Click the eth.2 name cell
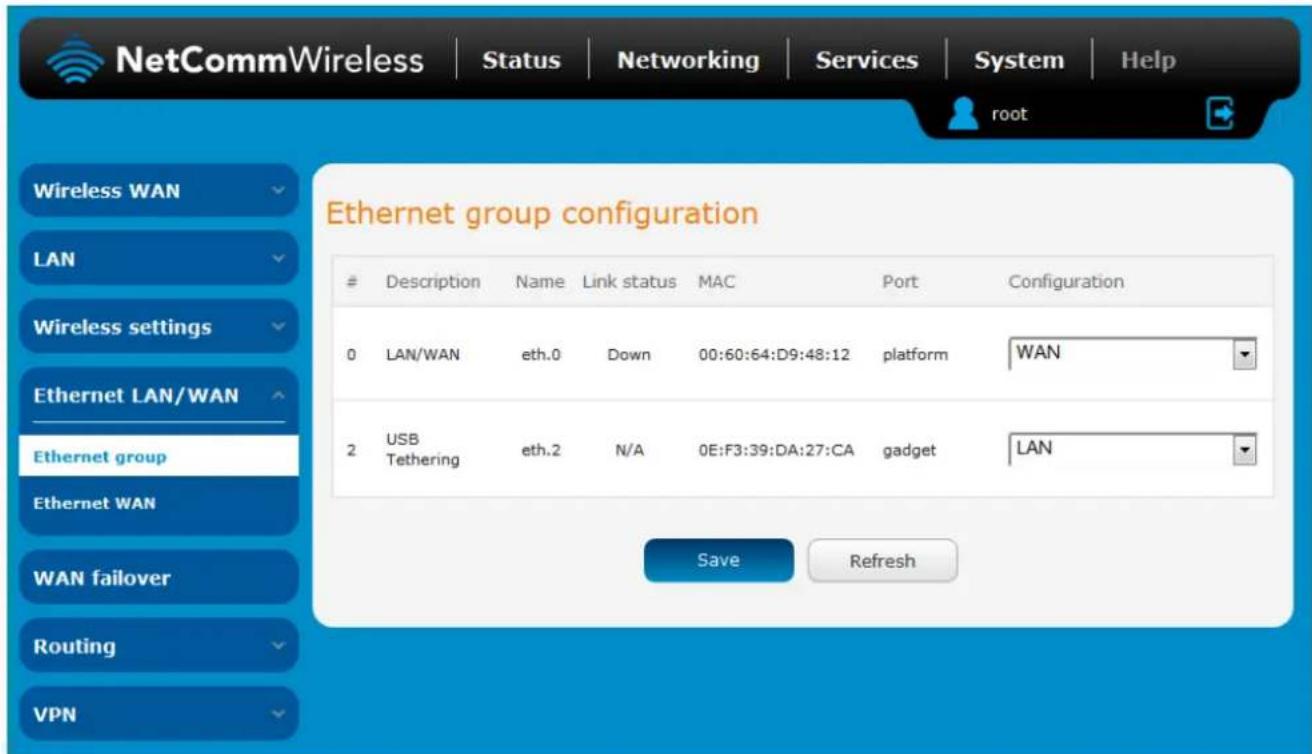The width and height of the screenshot is (1312, 754). click(540, 450)
